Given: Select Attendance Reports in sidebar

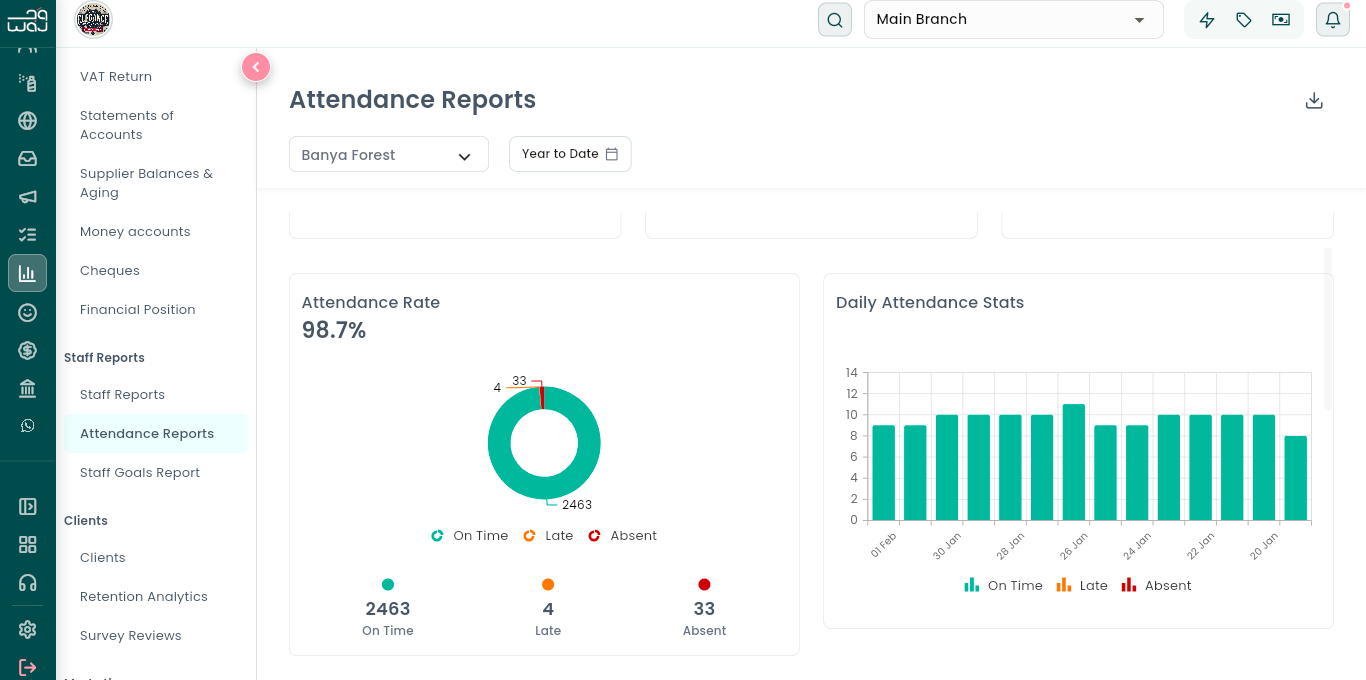Looking at the screenshot, I should (156, 434).
